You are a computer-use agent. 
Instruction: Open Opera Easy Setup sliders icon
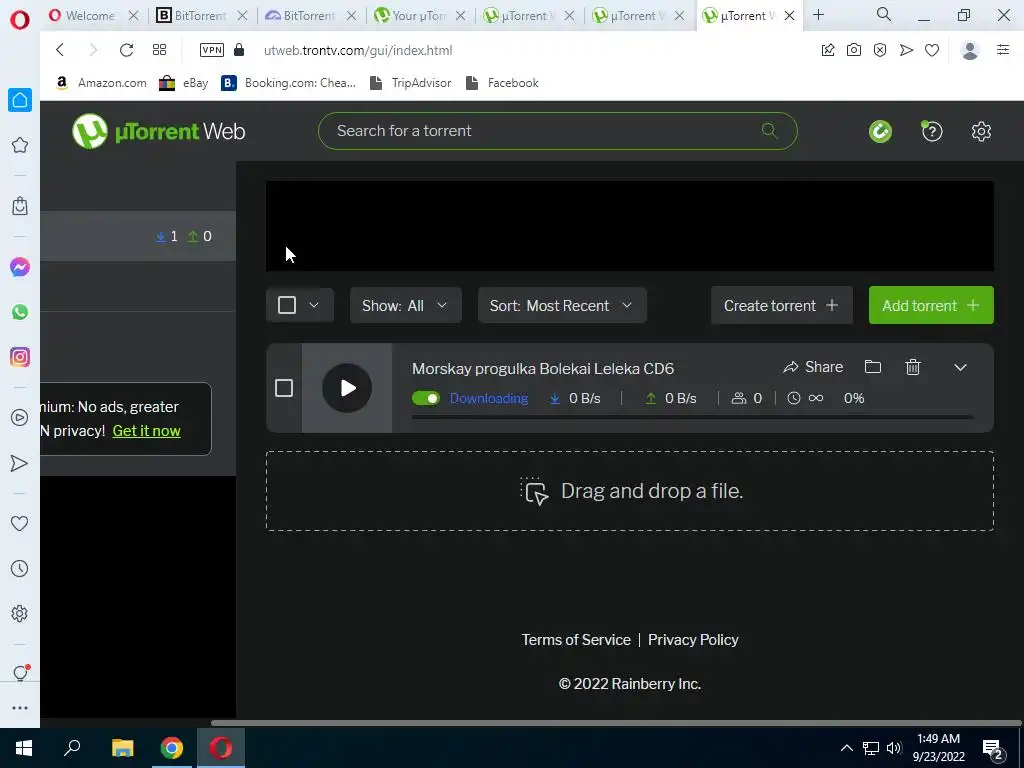1003,50
